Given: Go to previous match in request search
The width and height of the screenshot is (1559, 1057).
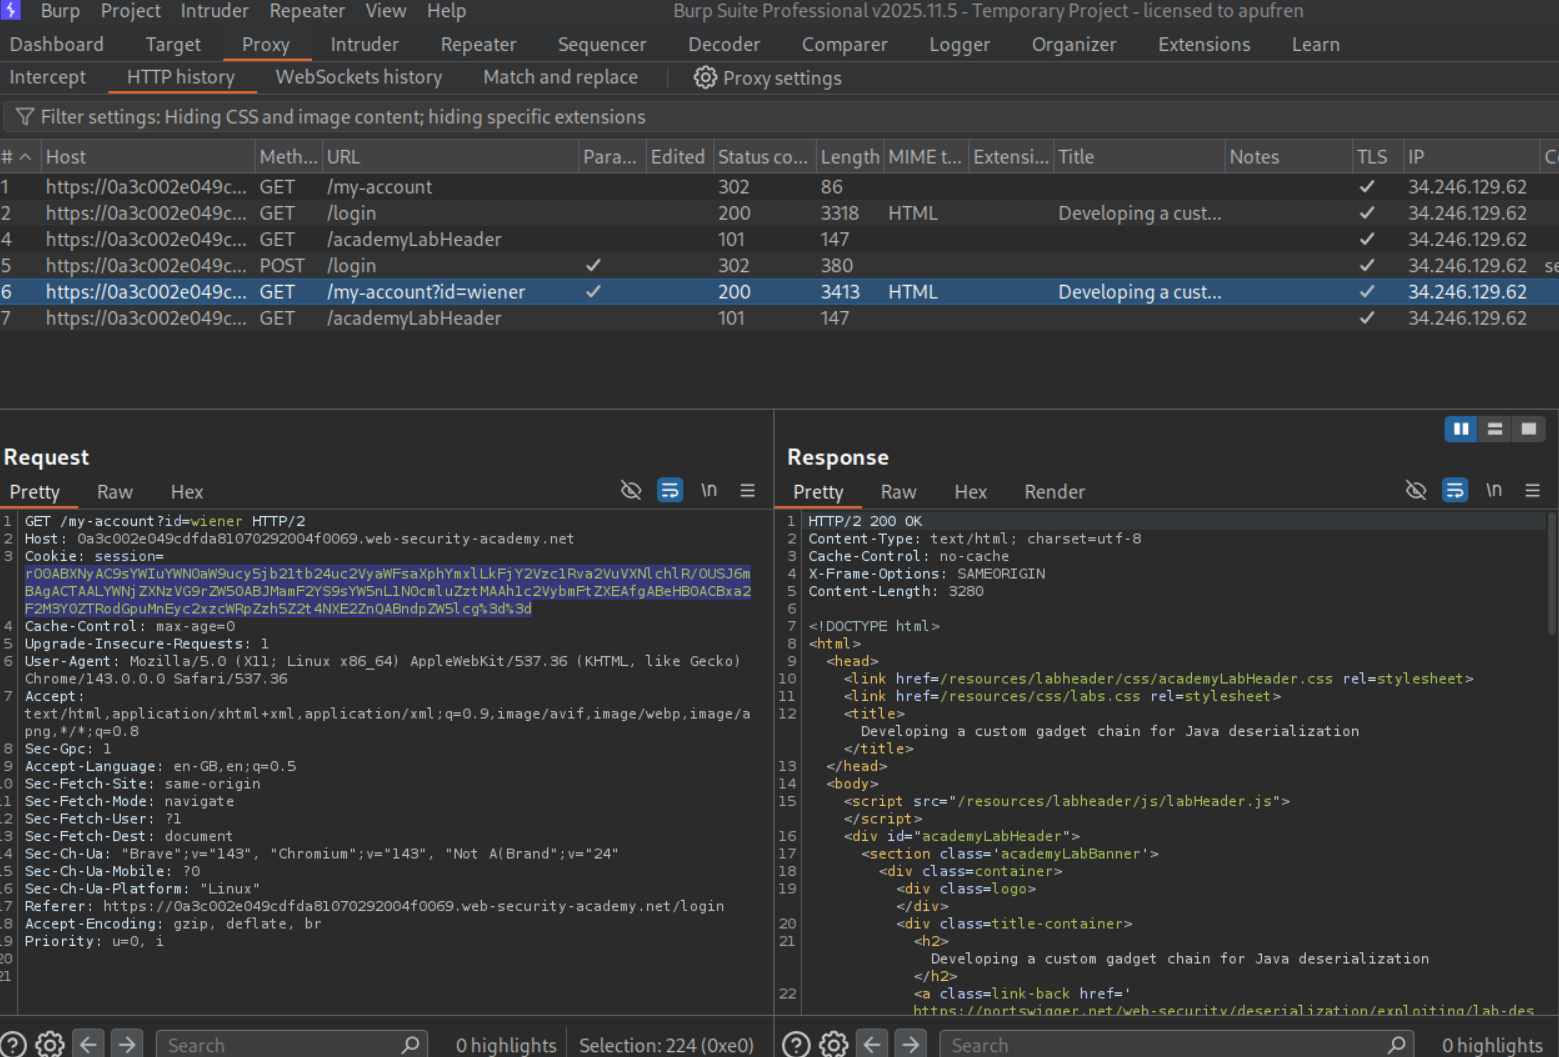Looking at the screenshot, I should point(88,1044).
